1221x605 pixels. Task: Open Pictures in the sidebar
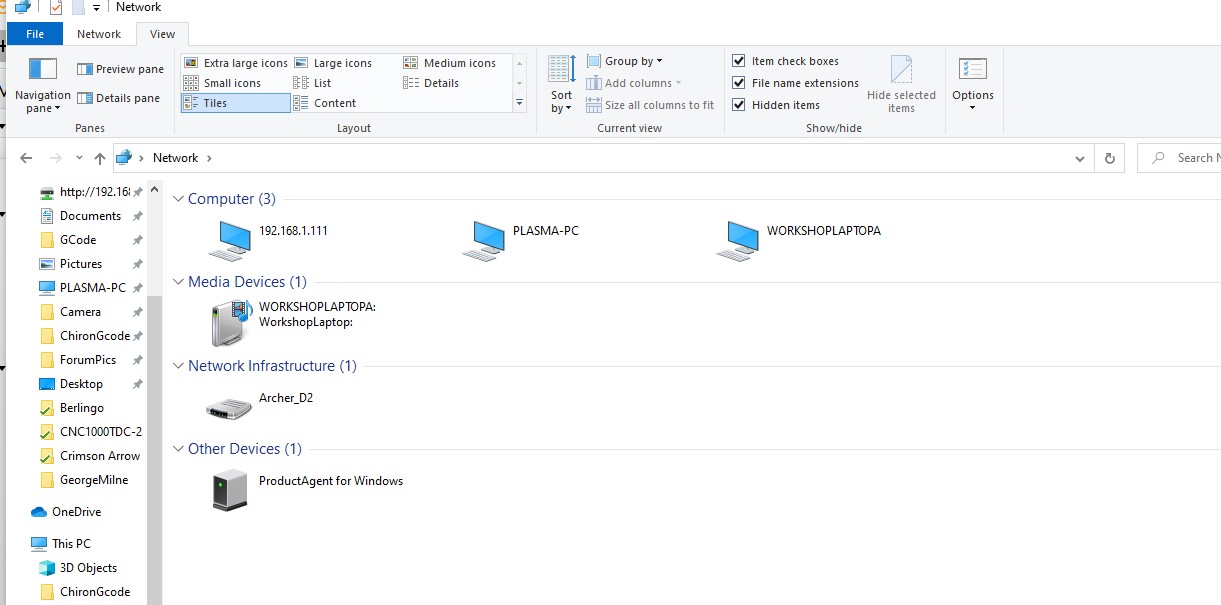pos(81,264)
